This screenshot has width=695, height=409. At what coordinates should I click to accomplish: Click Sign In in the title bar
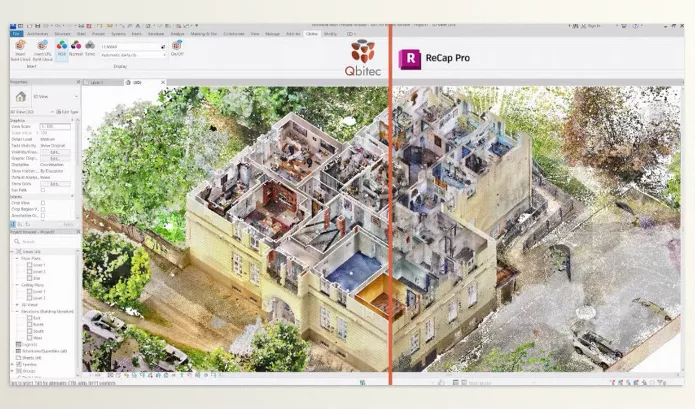click(x=594, y=26)
